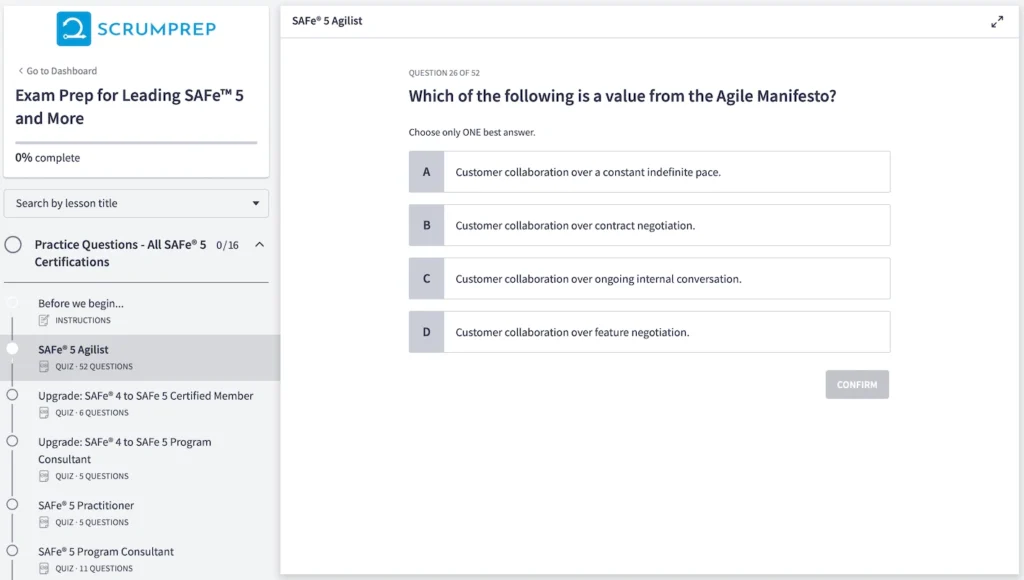Viewport: 1024px width, 580px height.
Task: Mark the Practice Questions completion circle
Action: 12,244
